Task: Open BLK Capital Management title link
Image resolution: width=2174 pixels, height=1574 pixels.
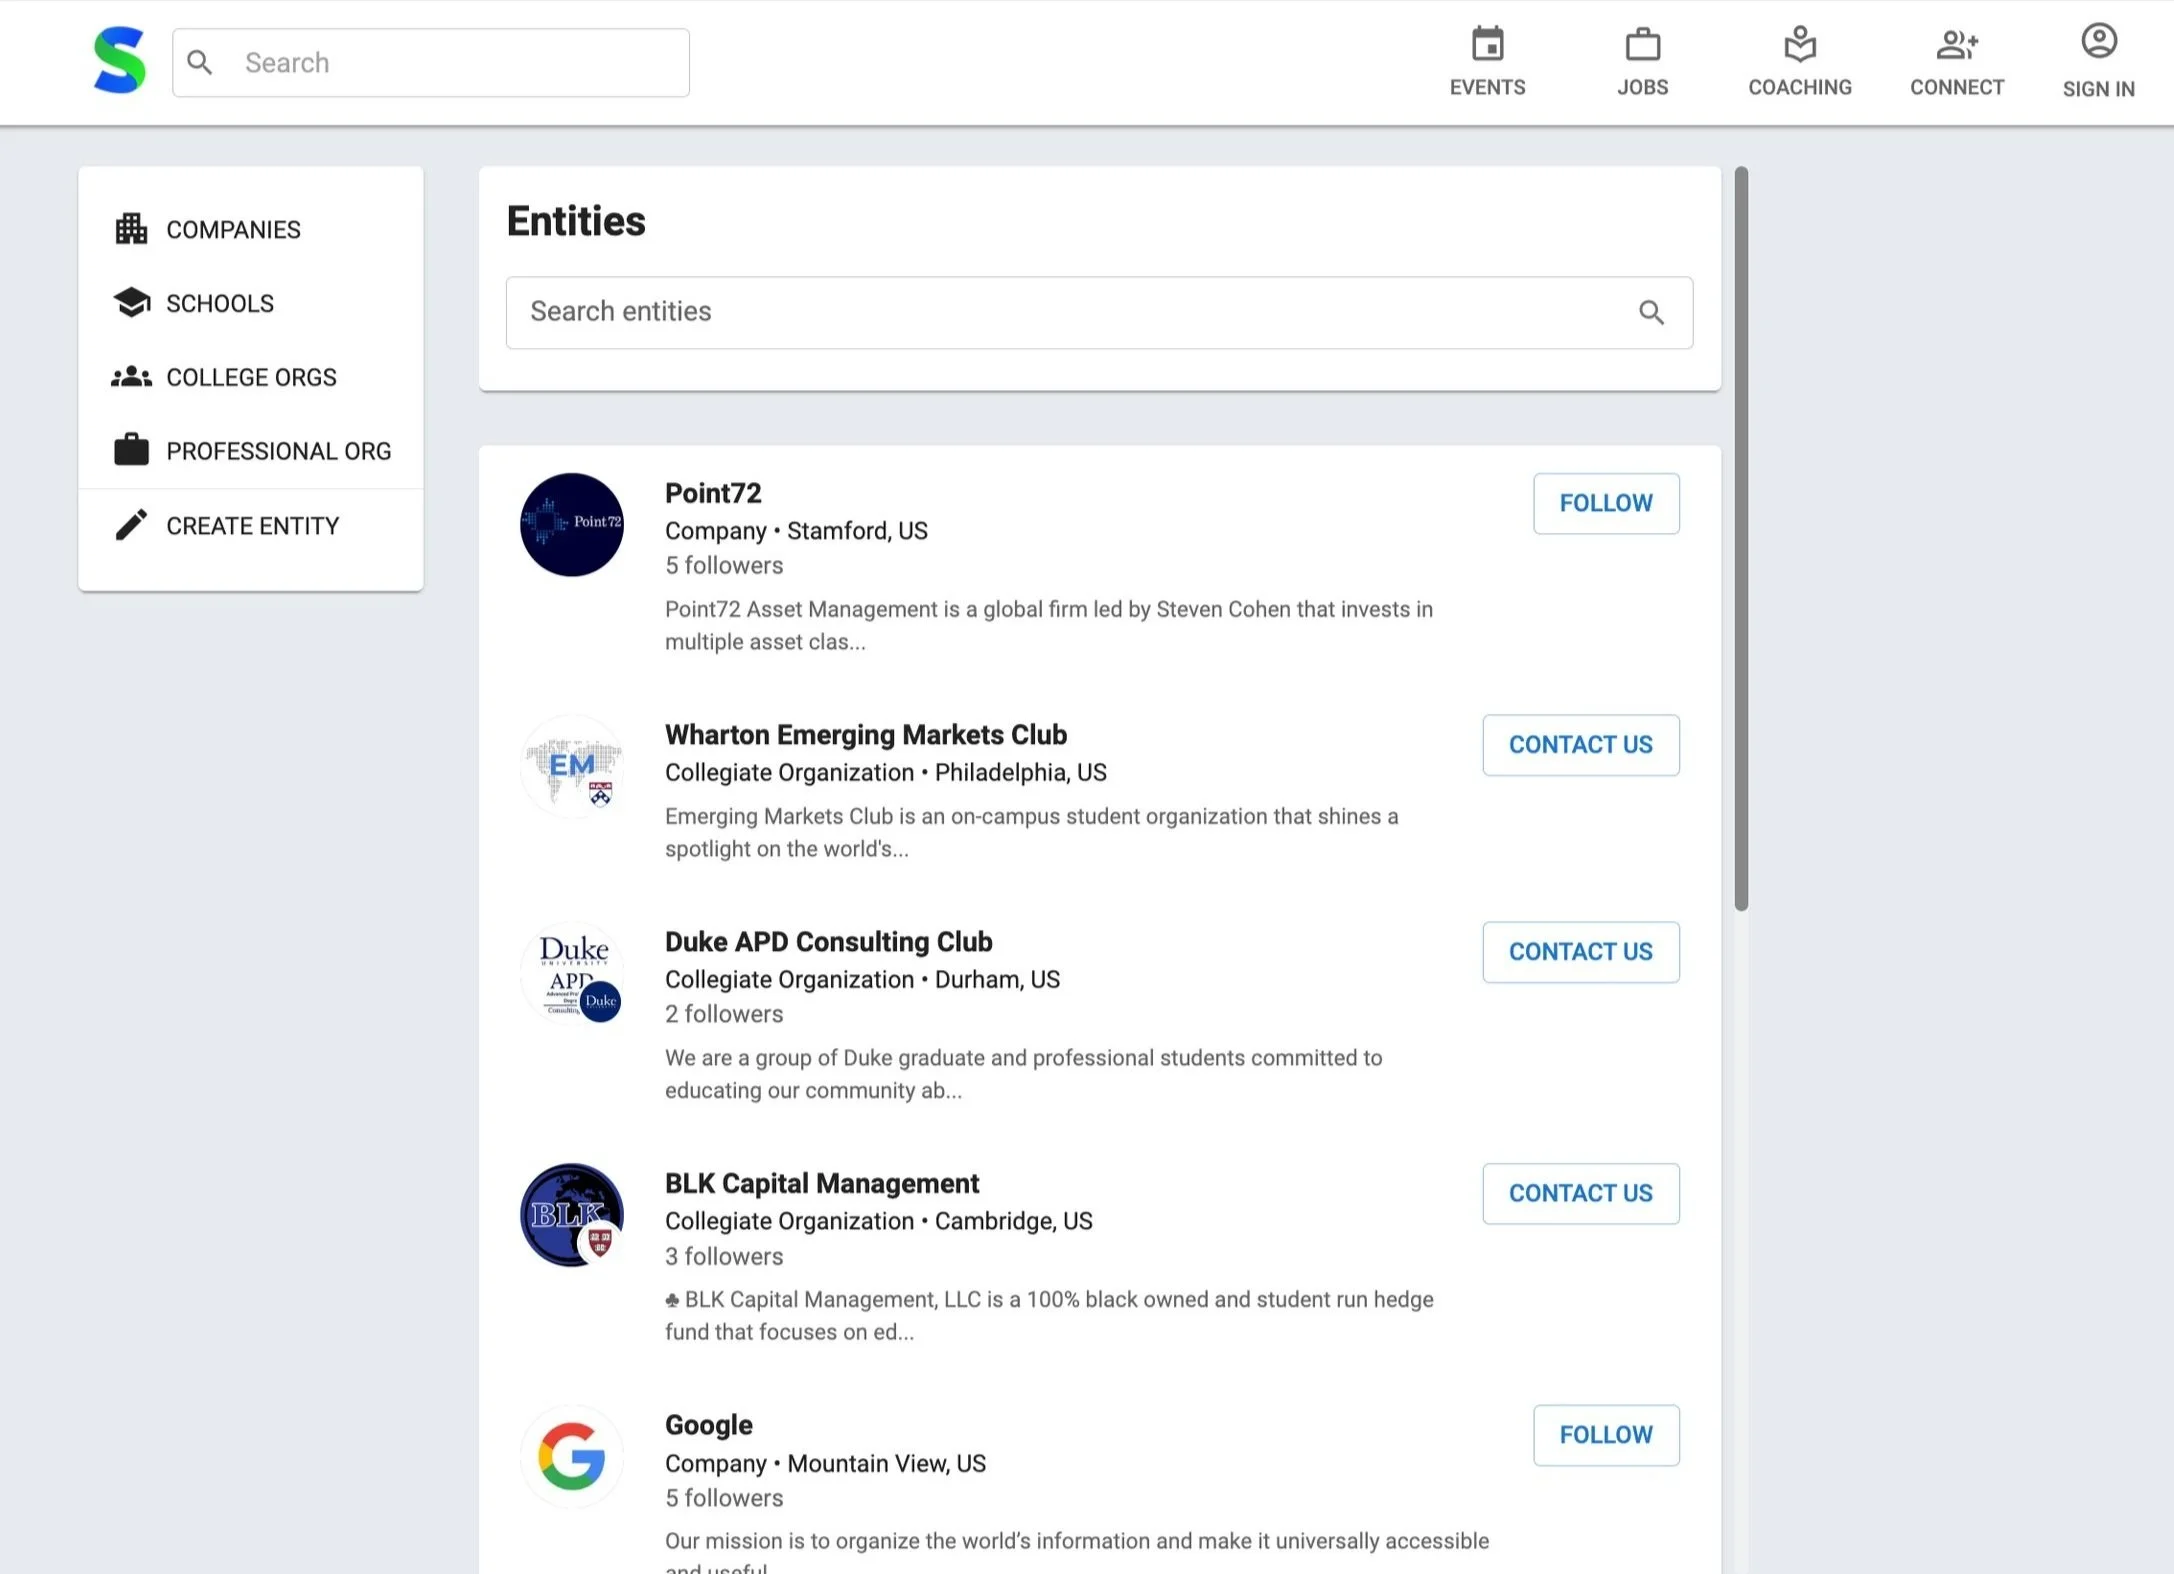Action: 821,1184
